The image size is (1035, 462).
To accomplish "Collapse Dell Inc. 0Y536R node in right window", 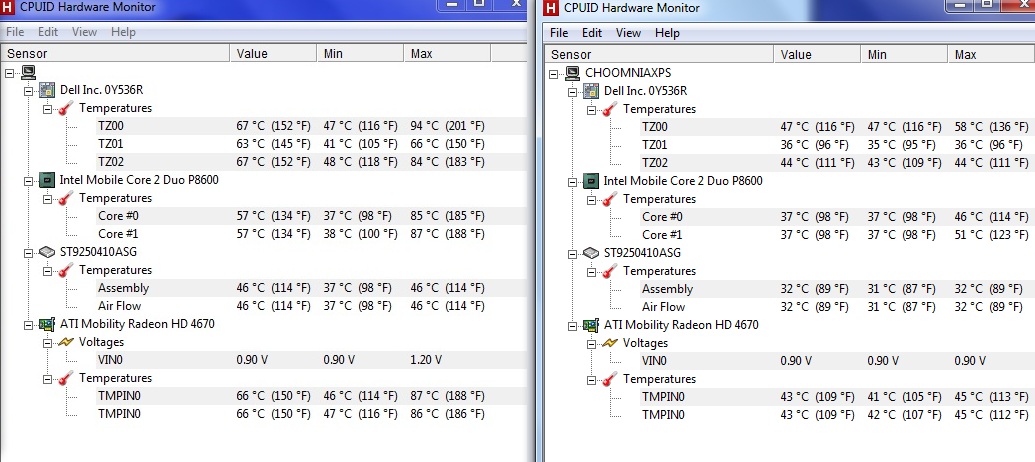I will (572, 92).
